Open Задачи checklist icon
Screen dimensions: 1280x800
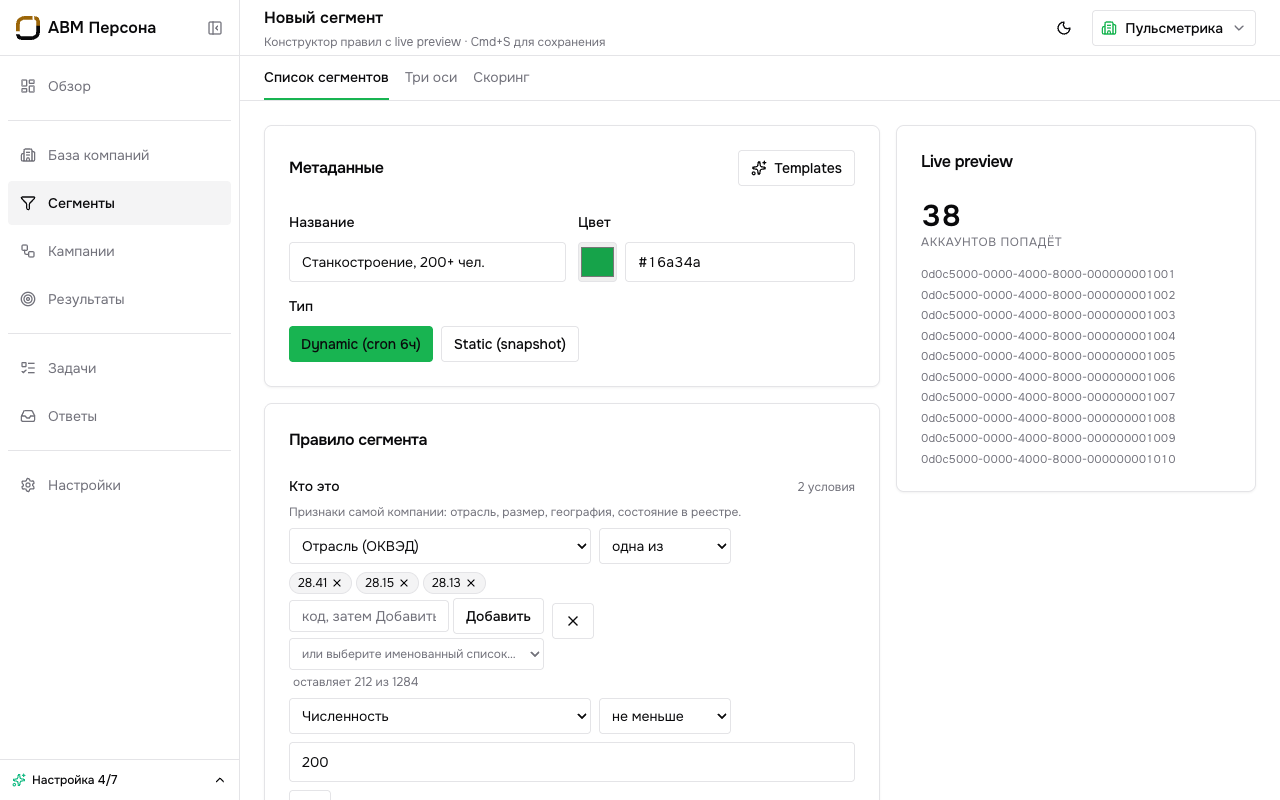28,368
